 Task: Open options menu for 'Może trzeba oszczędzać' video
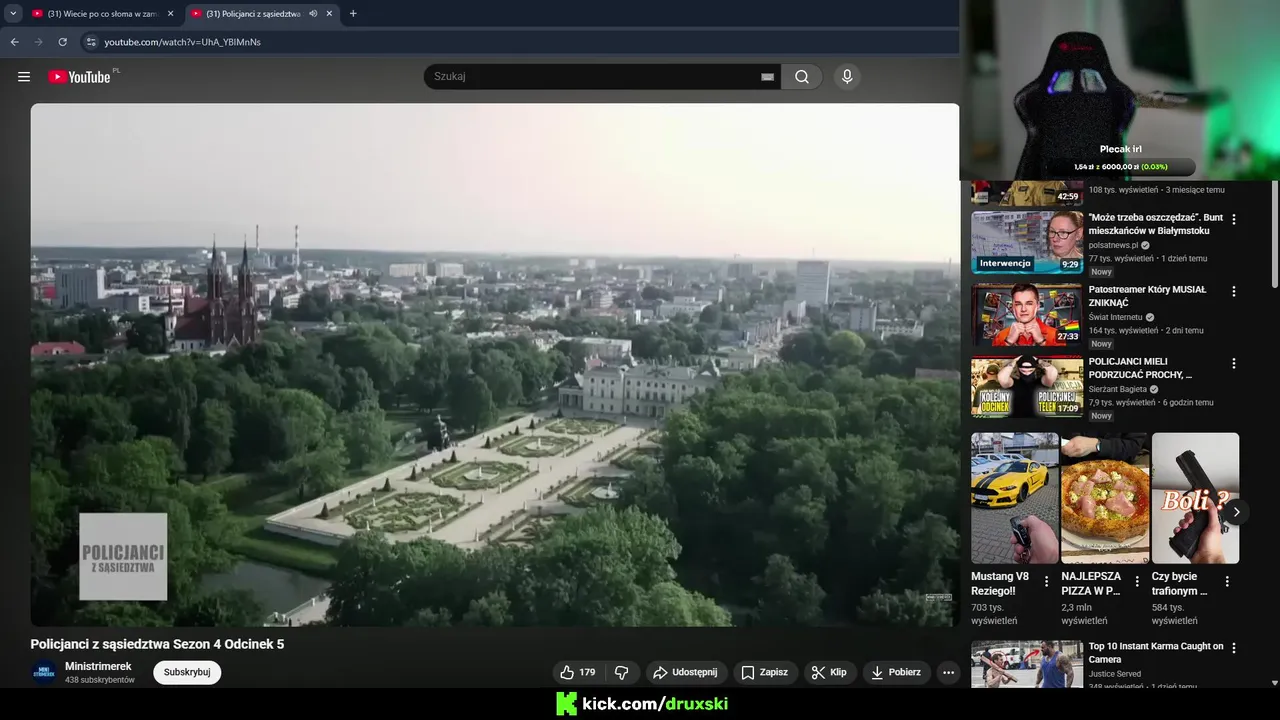point(1233,220)
